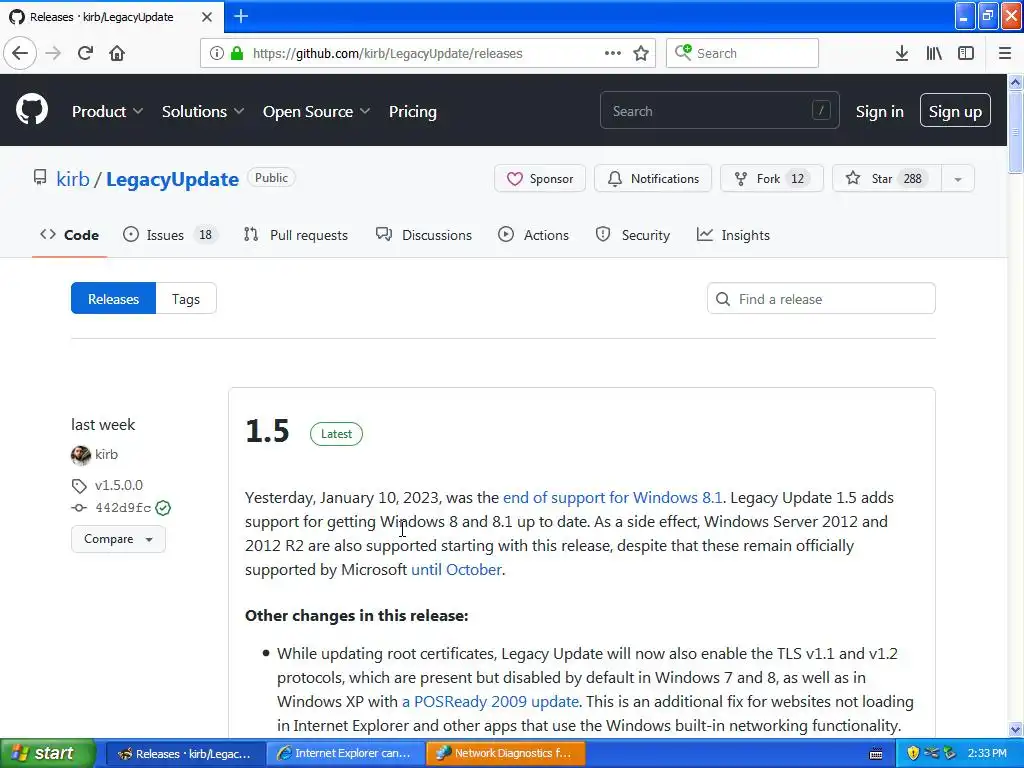The width and height of the screenshot is (1024, 768).
Task: Toggle the Firefox sidebar icon
Action: pos(966,53)
